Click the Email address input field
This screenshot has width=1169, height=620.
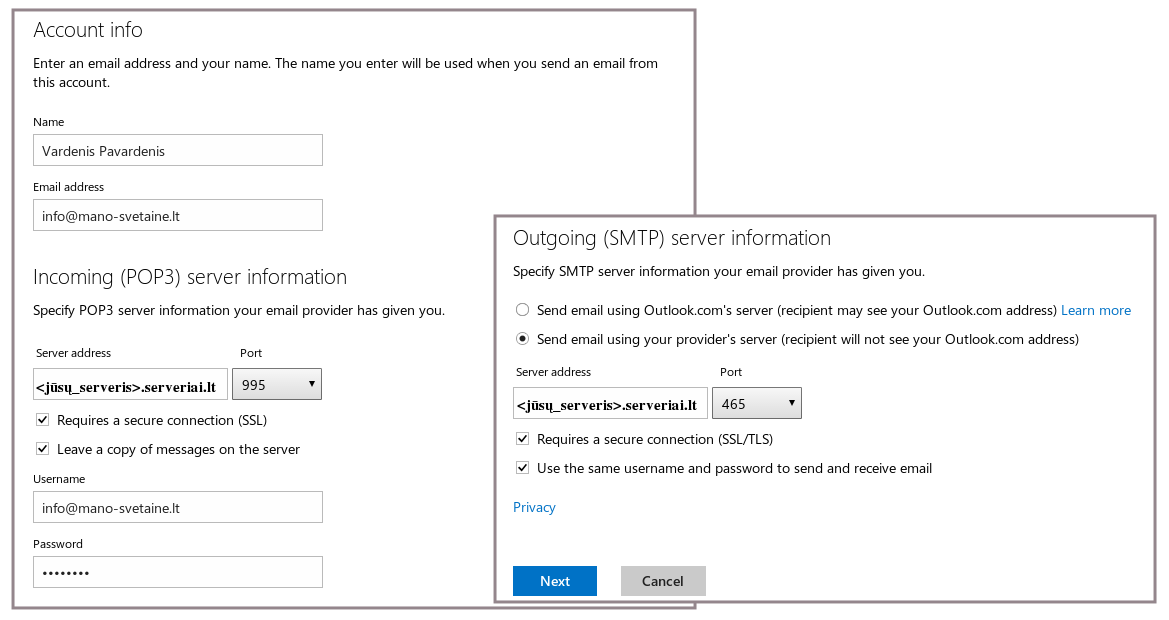click(177, 215)
